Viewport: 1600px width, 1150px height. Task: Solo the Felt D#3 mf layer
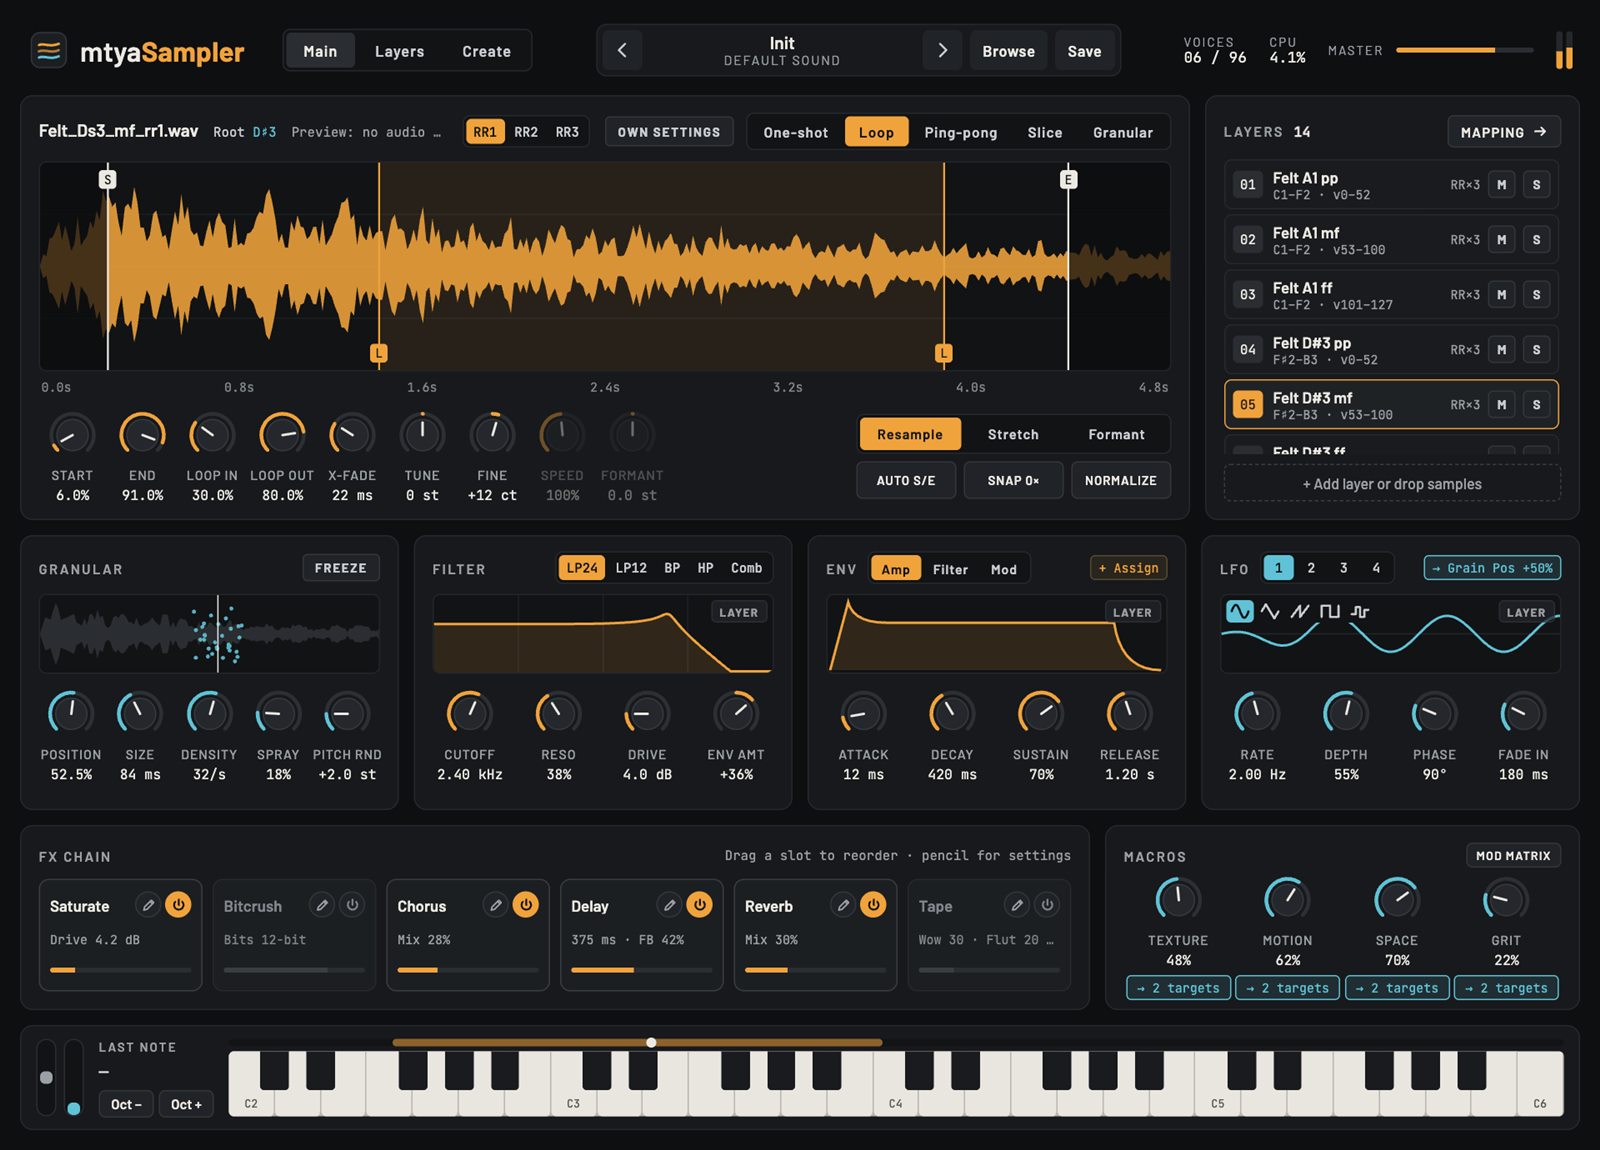pos(1536,405)
